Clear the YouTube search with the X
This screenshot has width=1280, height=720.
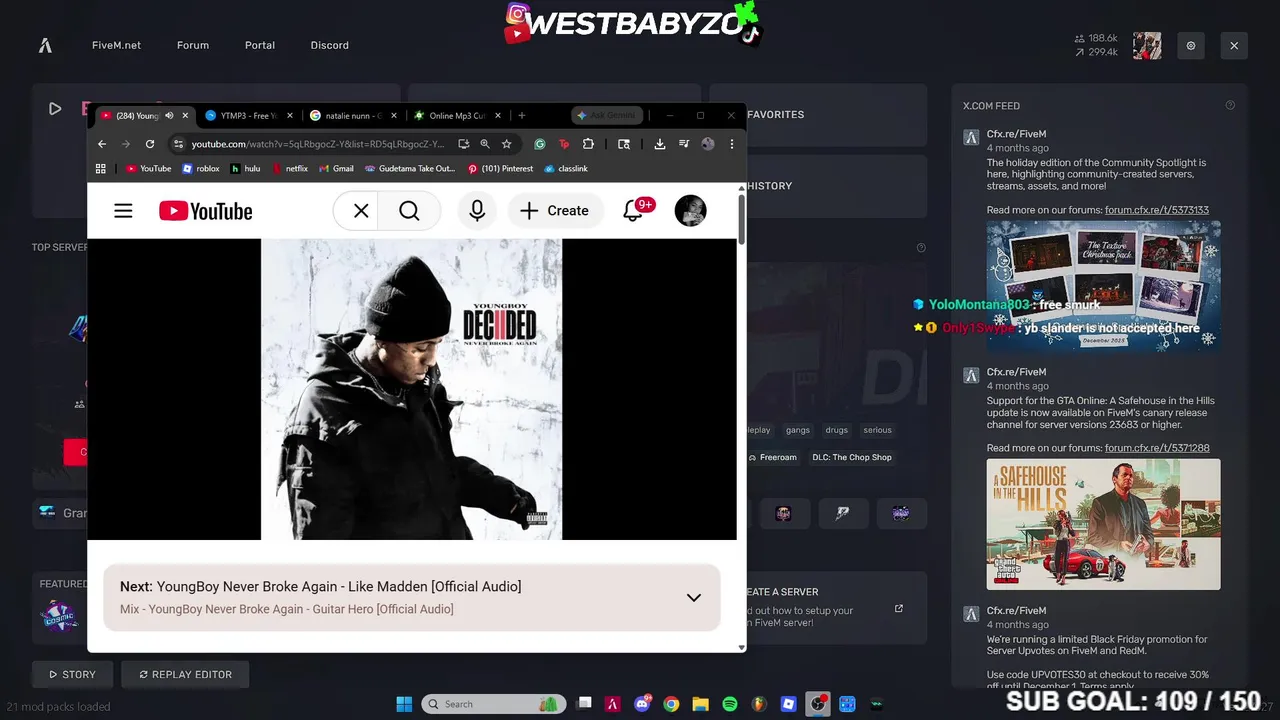tap(361, 211)
